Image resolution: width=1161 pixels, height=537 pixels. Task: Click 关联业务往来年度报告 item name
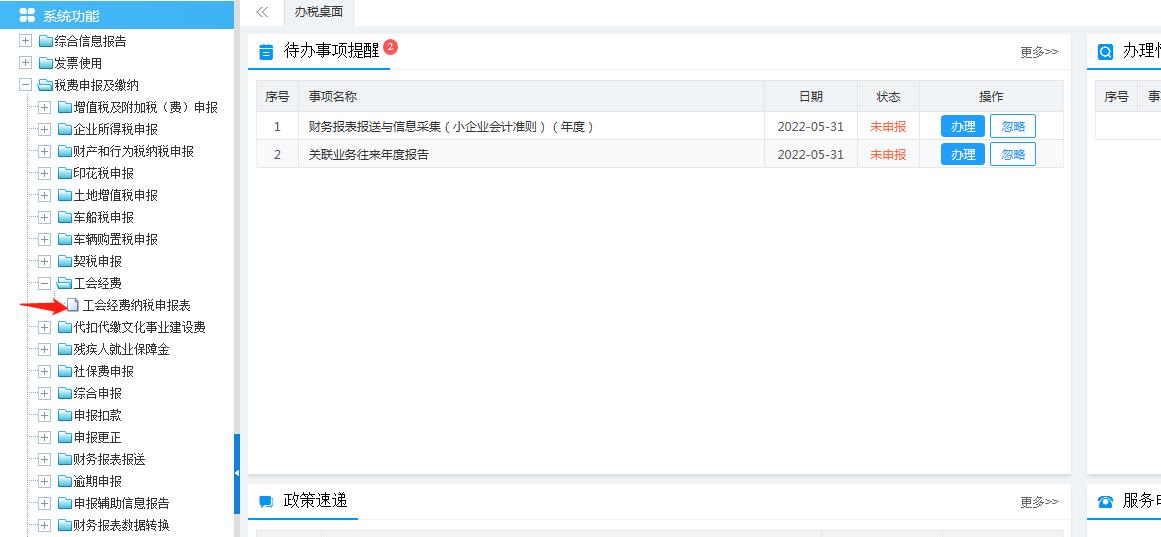click(369, 155)
